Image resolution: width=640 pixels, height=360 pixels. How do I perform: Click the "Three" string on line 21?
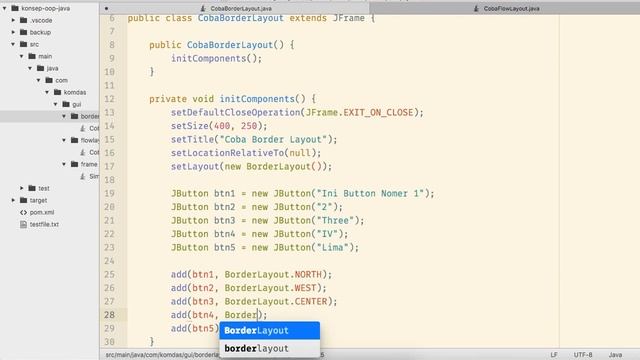(x=336, y=220)
